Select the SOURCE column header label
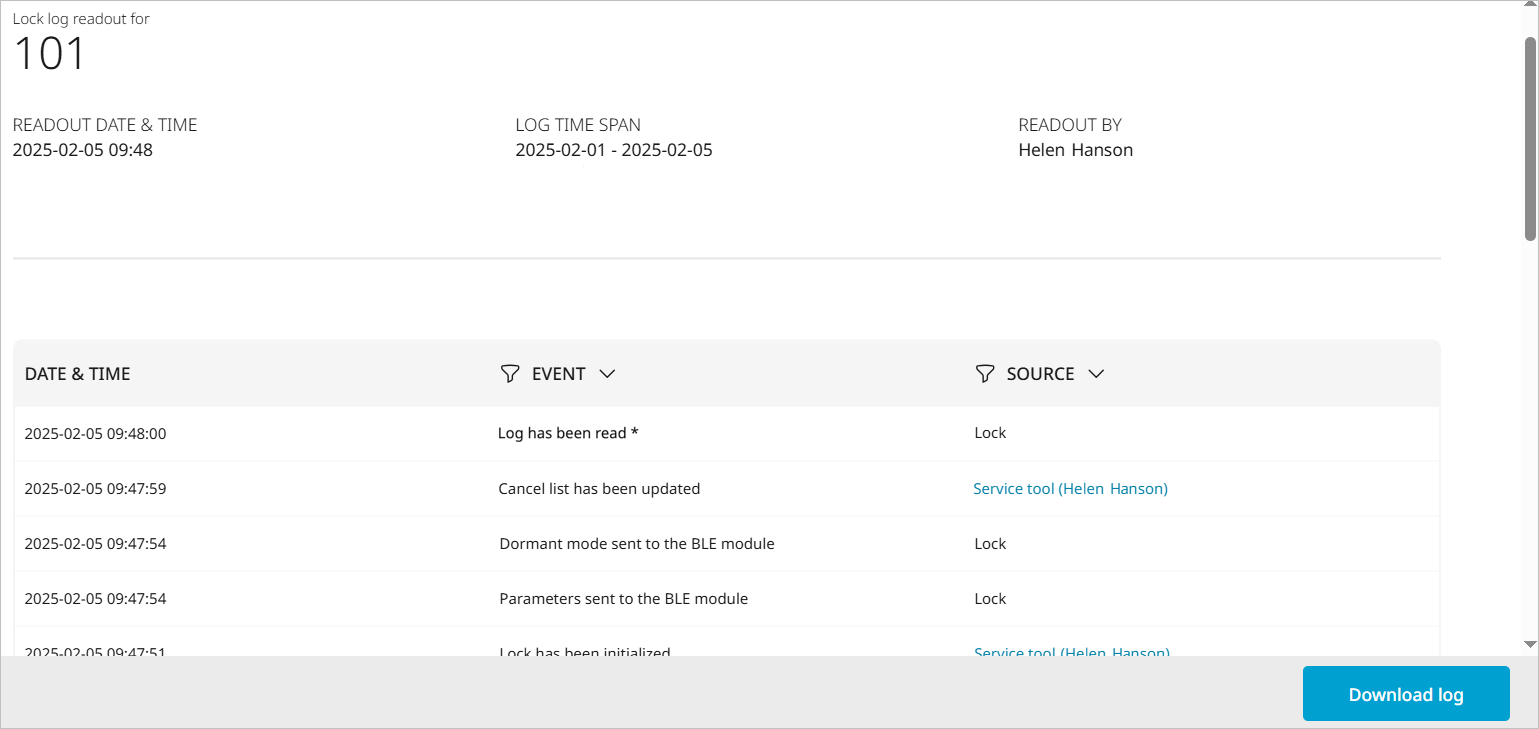 (1040, 374)
